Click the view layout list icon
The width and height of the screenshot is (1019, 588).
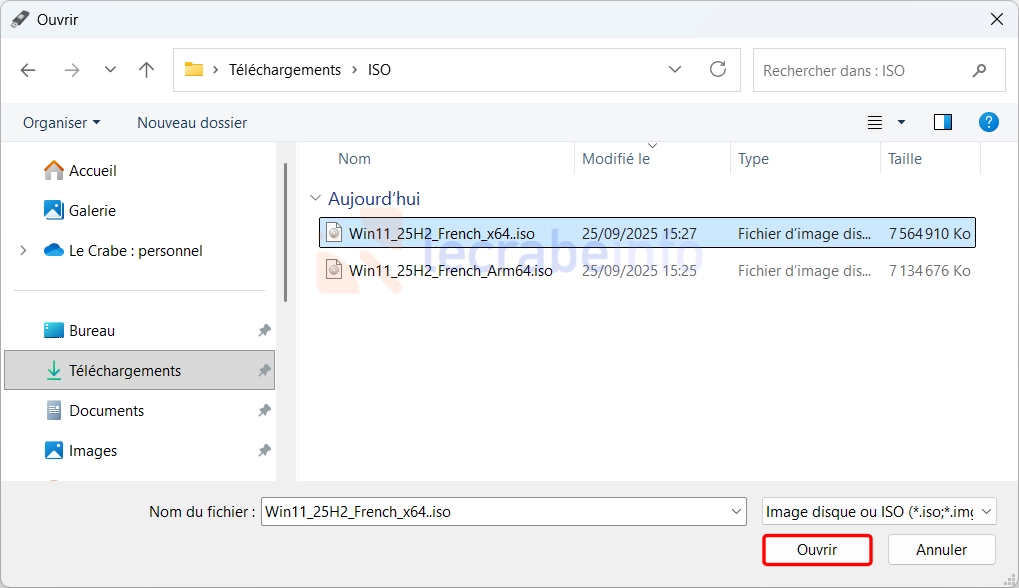click(x=875, y=122)
